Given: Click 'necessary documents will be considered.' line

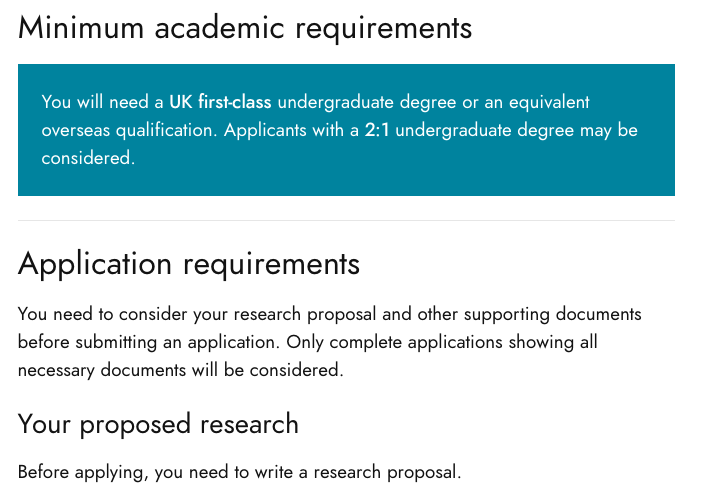Looking at the screenshot, I should coord(180,370).
